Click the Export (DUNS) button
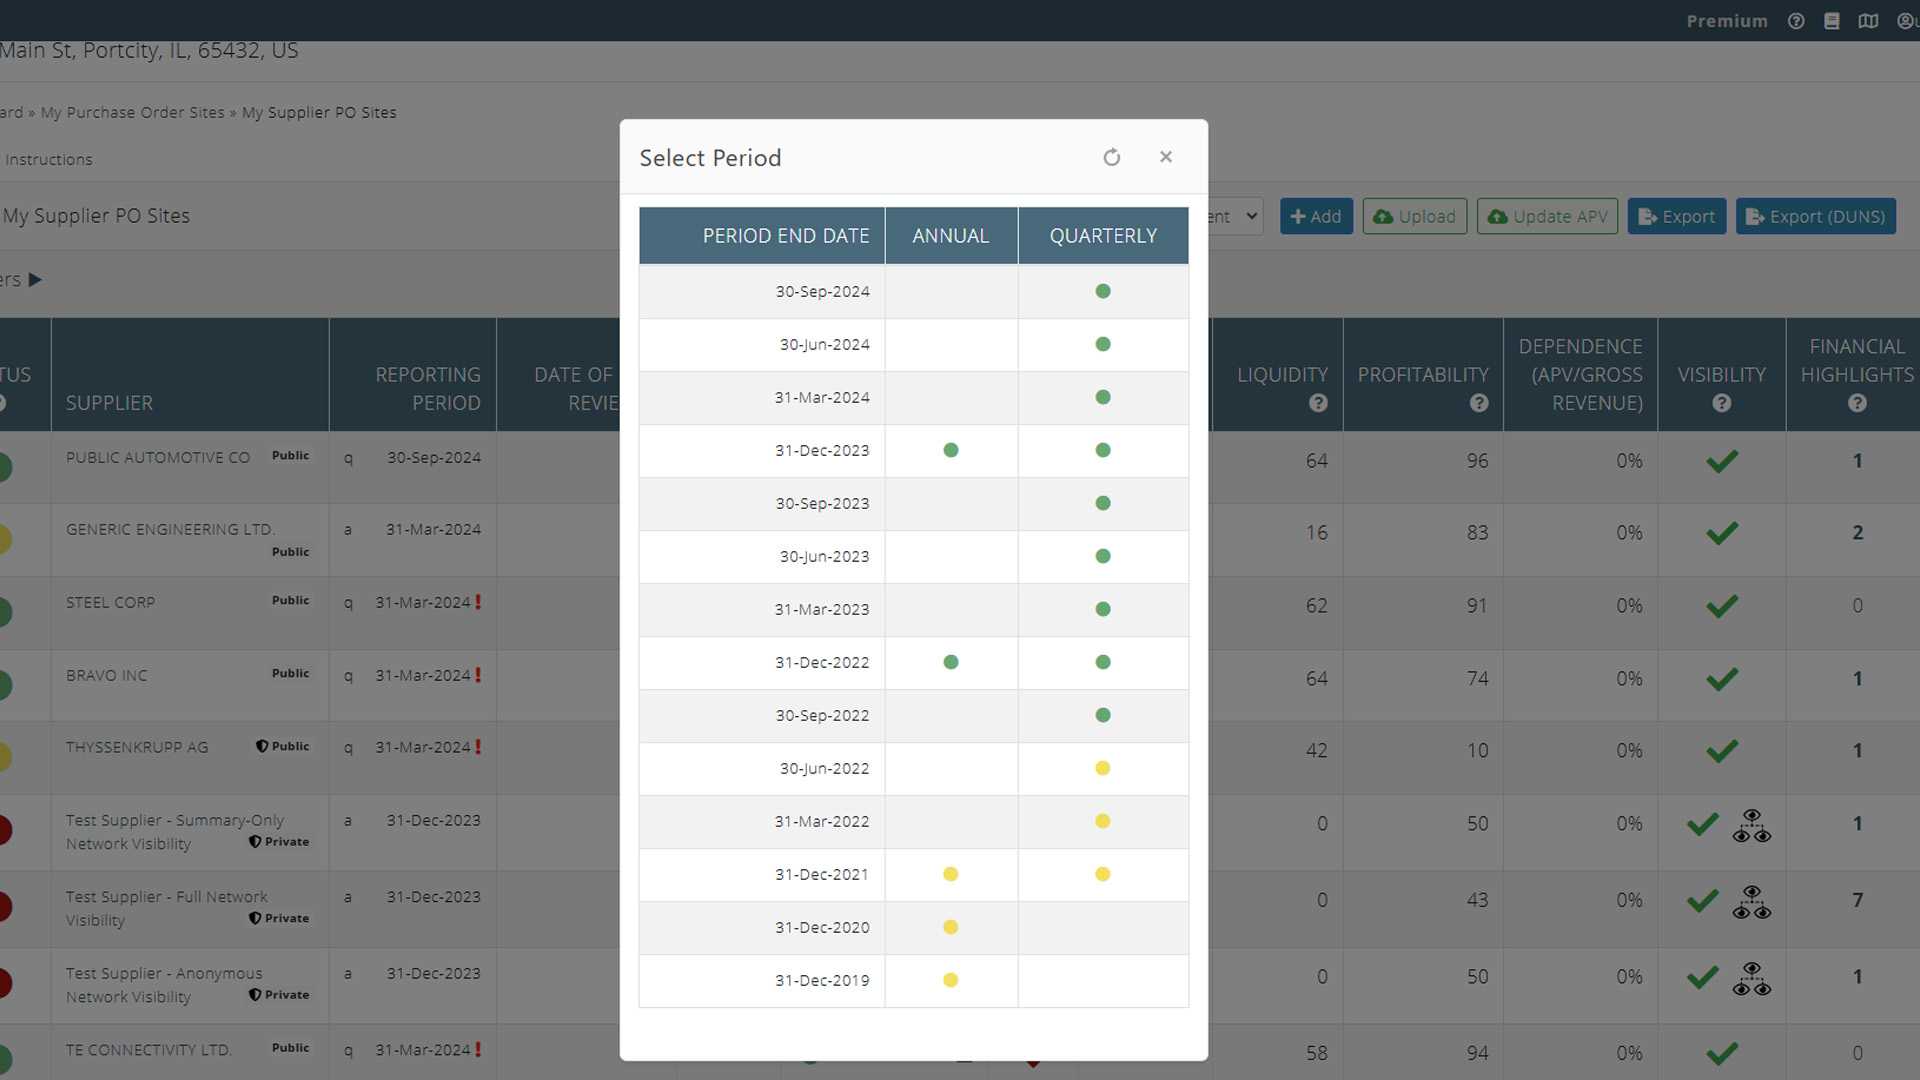 coord(1815,216)
